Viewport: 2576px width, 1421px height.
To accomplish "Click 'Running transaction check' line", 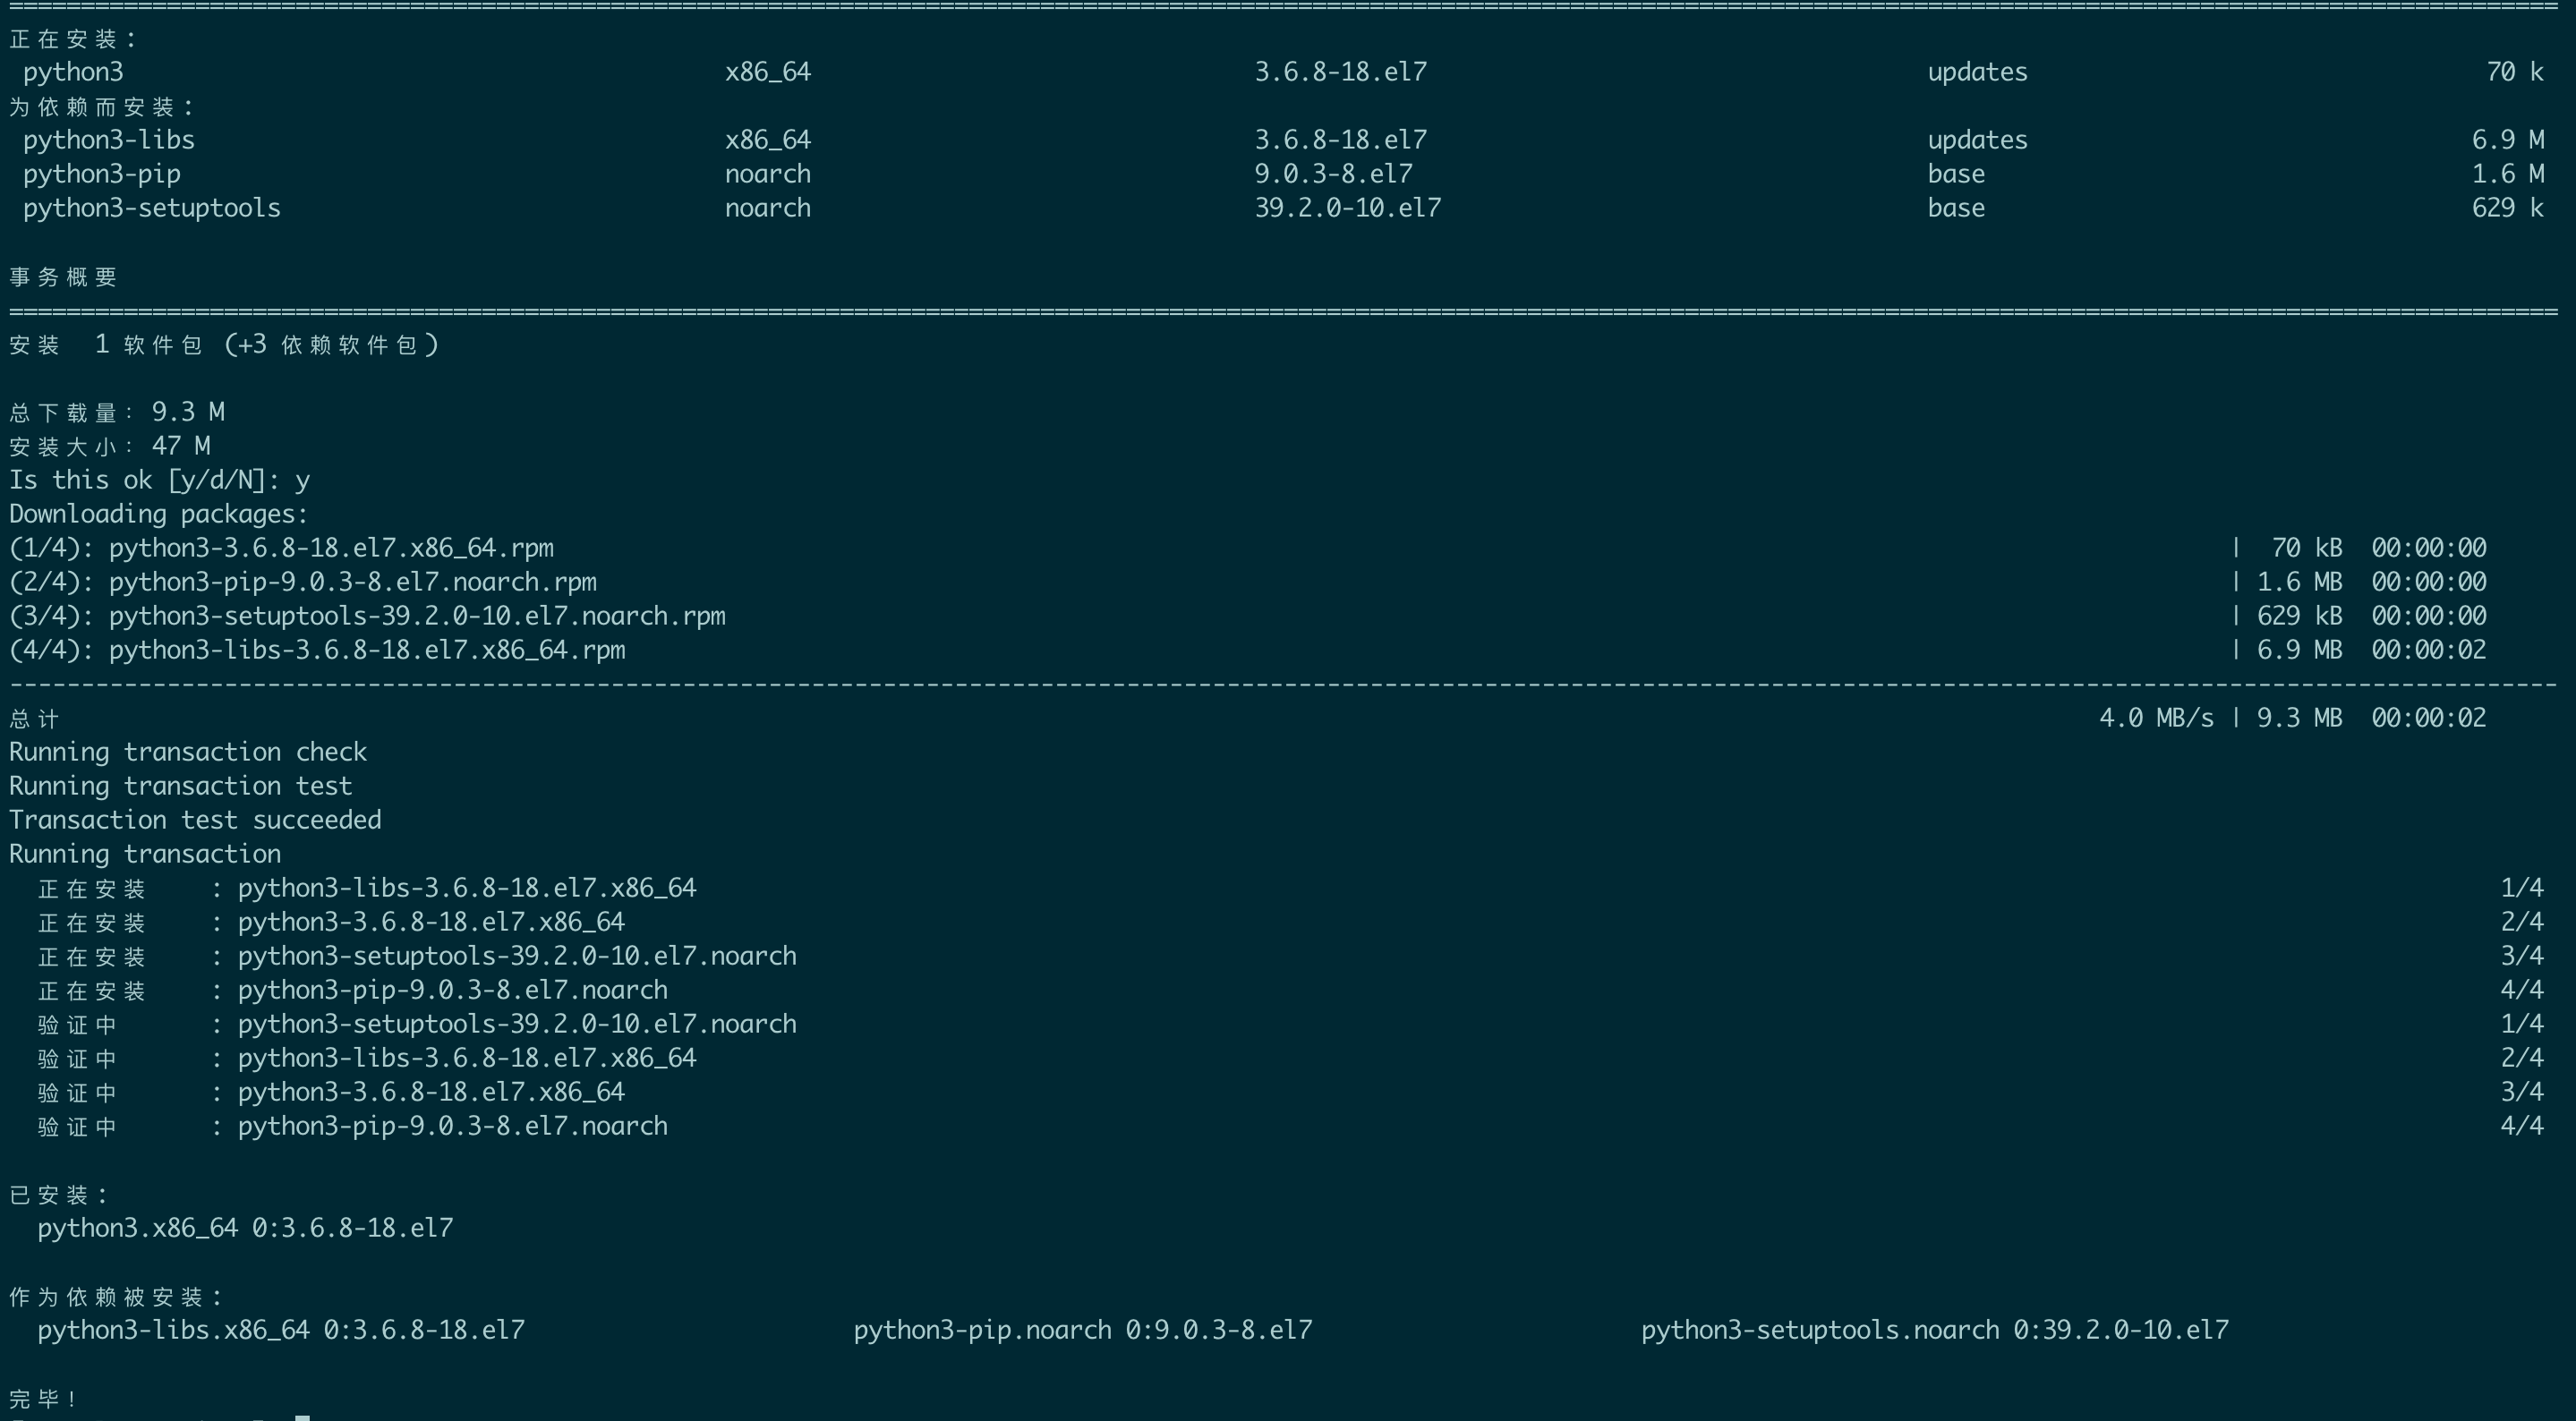I will [188, 752].
